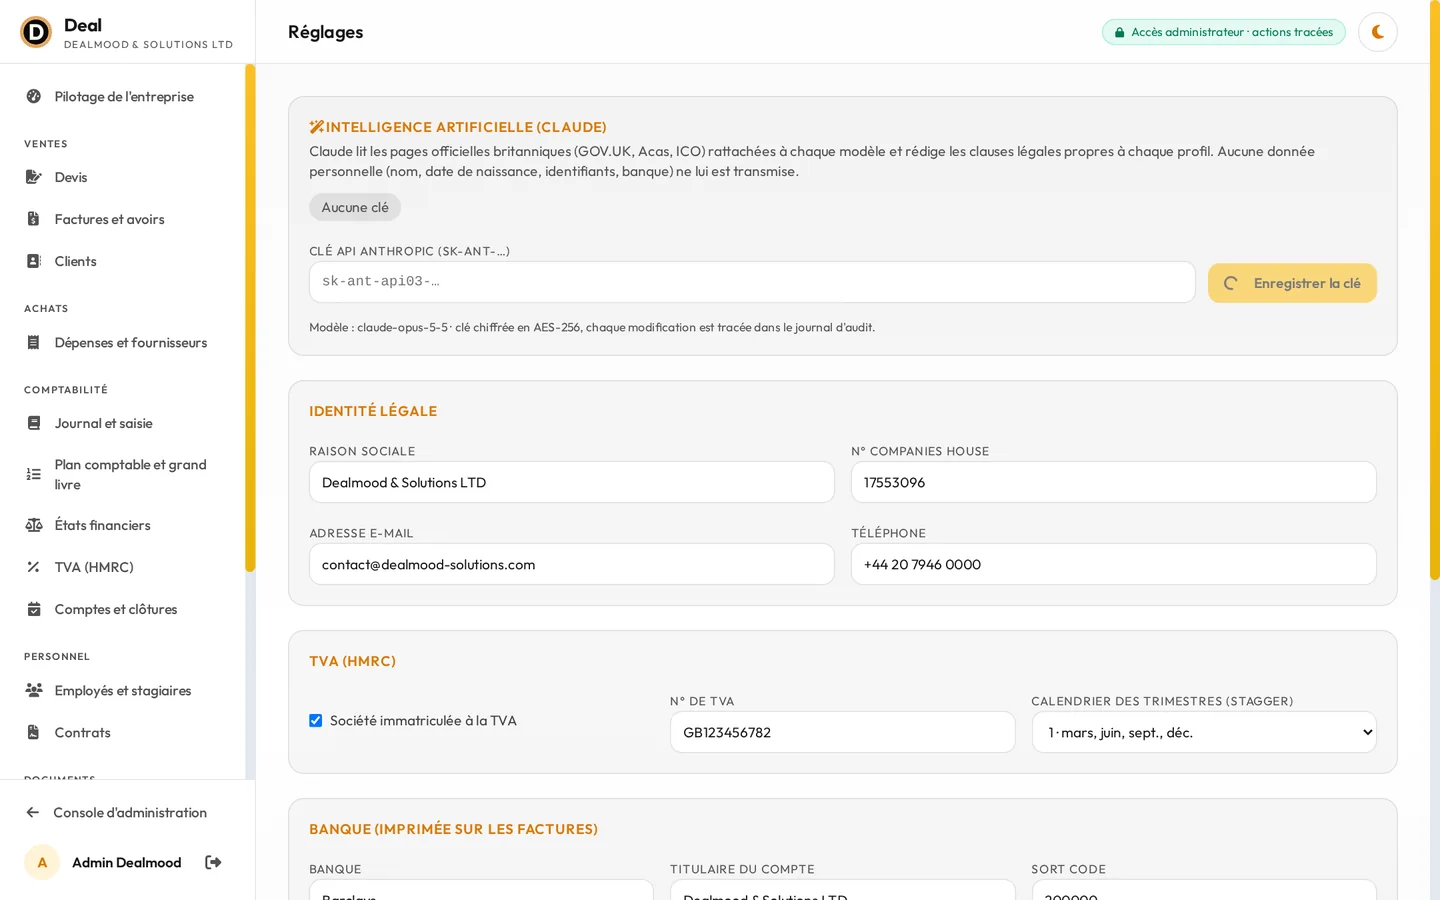This screenshot has width=1440, height=900.
Task: Click the États financiers scales icon
Action: (33, 525)
